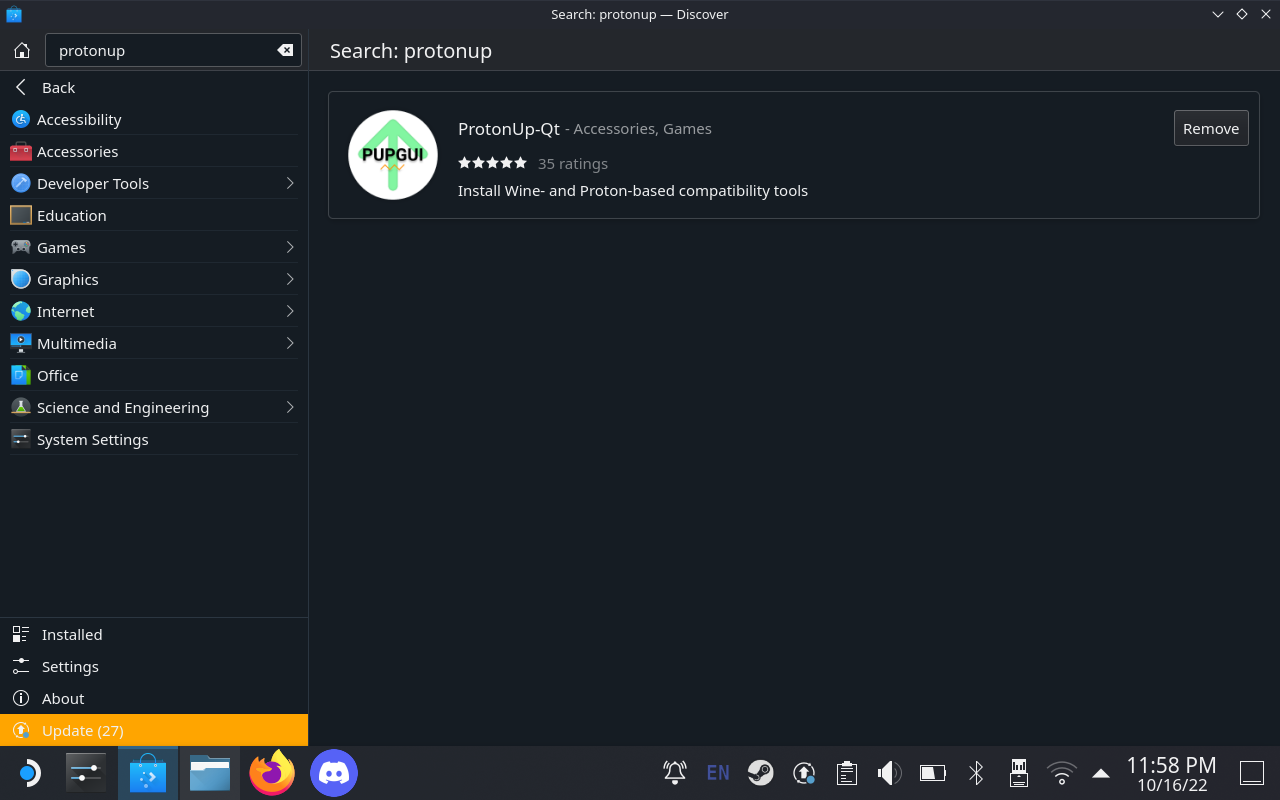
Task: Show hidden system tray icons arrow
Action: click(x=1101, y=772)
